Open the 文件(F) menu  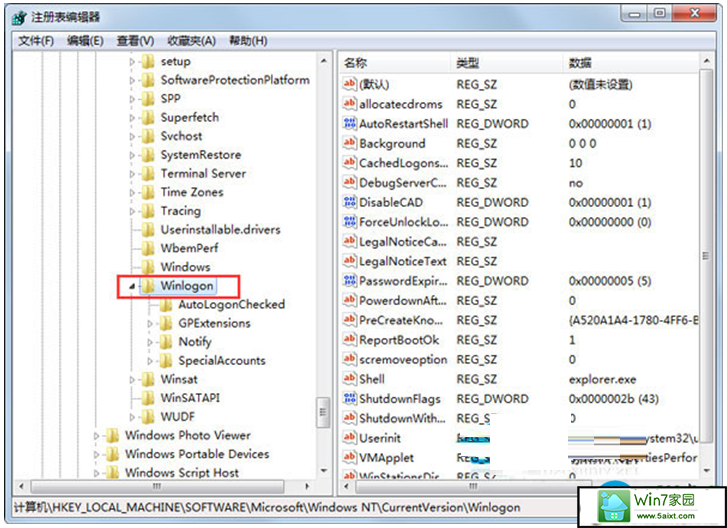tap(36, 41)
